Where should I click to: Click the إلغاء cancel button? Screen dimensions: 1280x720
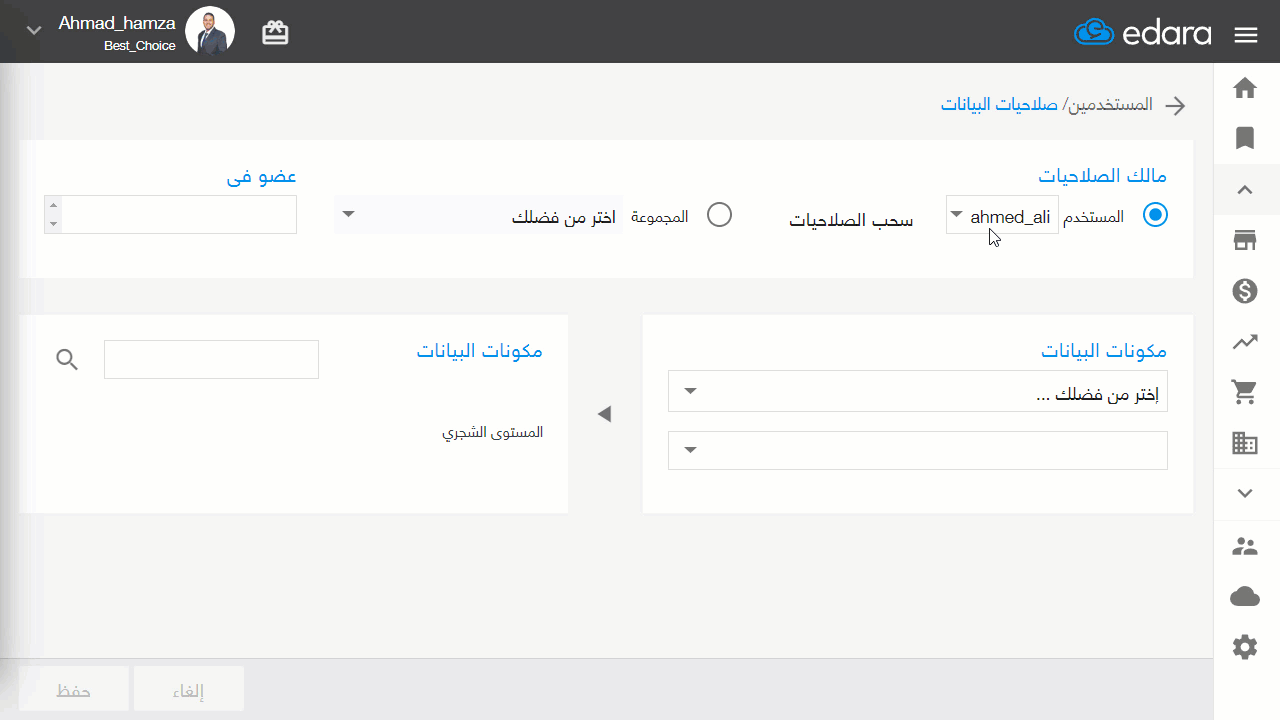189,691
